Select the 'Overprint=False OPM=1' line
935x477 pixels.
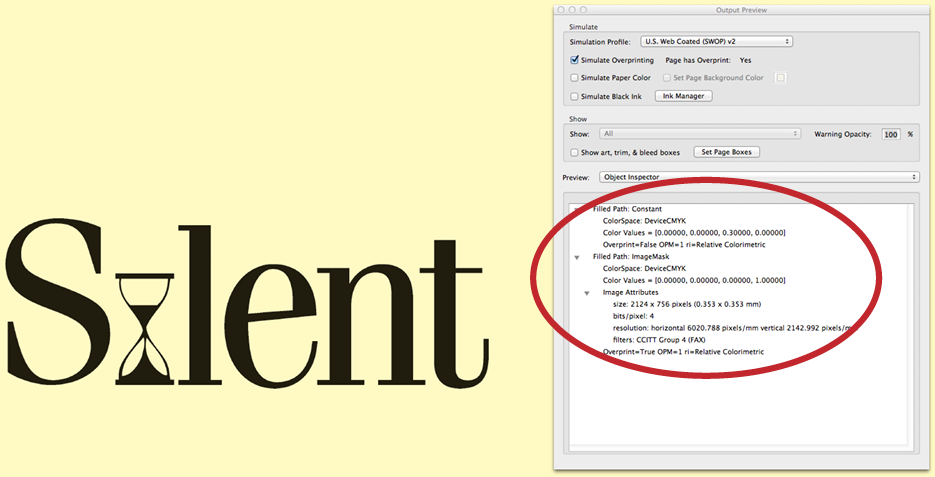(x=684, y=245)
